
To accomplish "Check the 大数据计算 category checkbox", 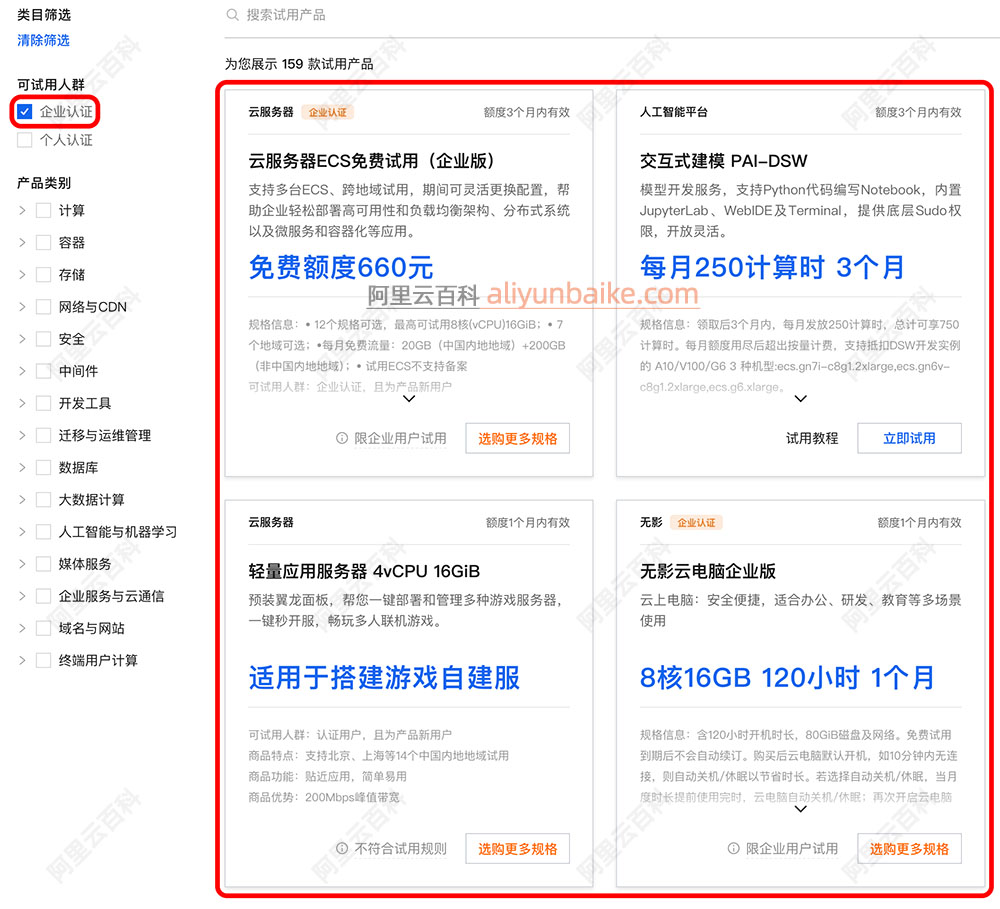I will click(x=43, y=499).
